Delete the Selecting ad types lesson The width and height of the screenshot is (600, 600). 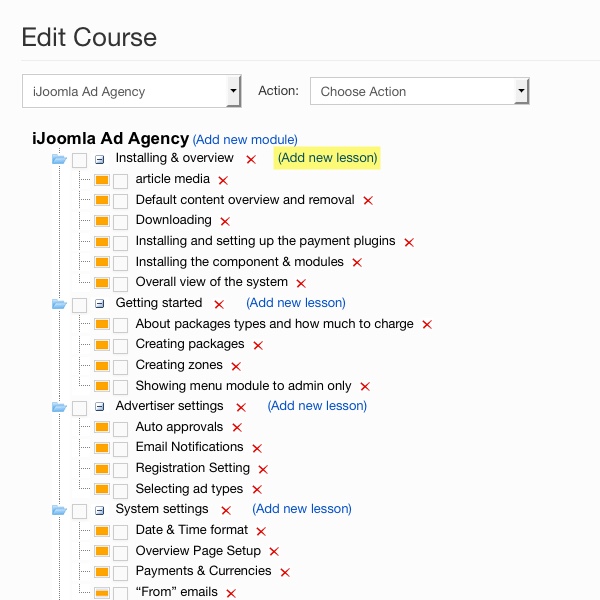257,489
